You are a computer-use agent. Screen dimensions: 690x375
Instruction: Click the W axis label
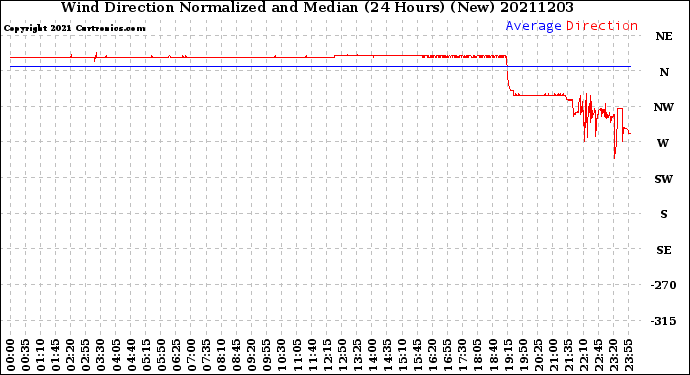(663, 143)
